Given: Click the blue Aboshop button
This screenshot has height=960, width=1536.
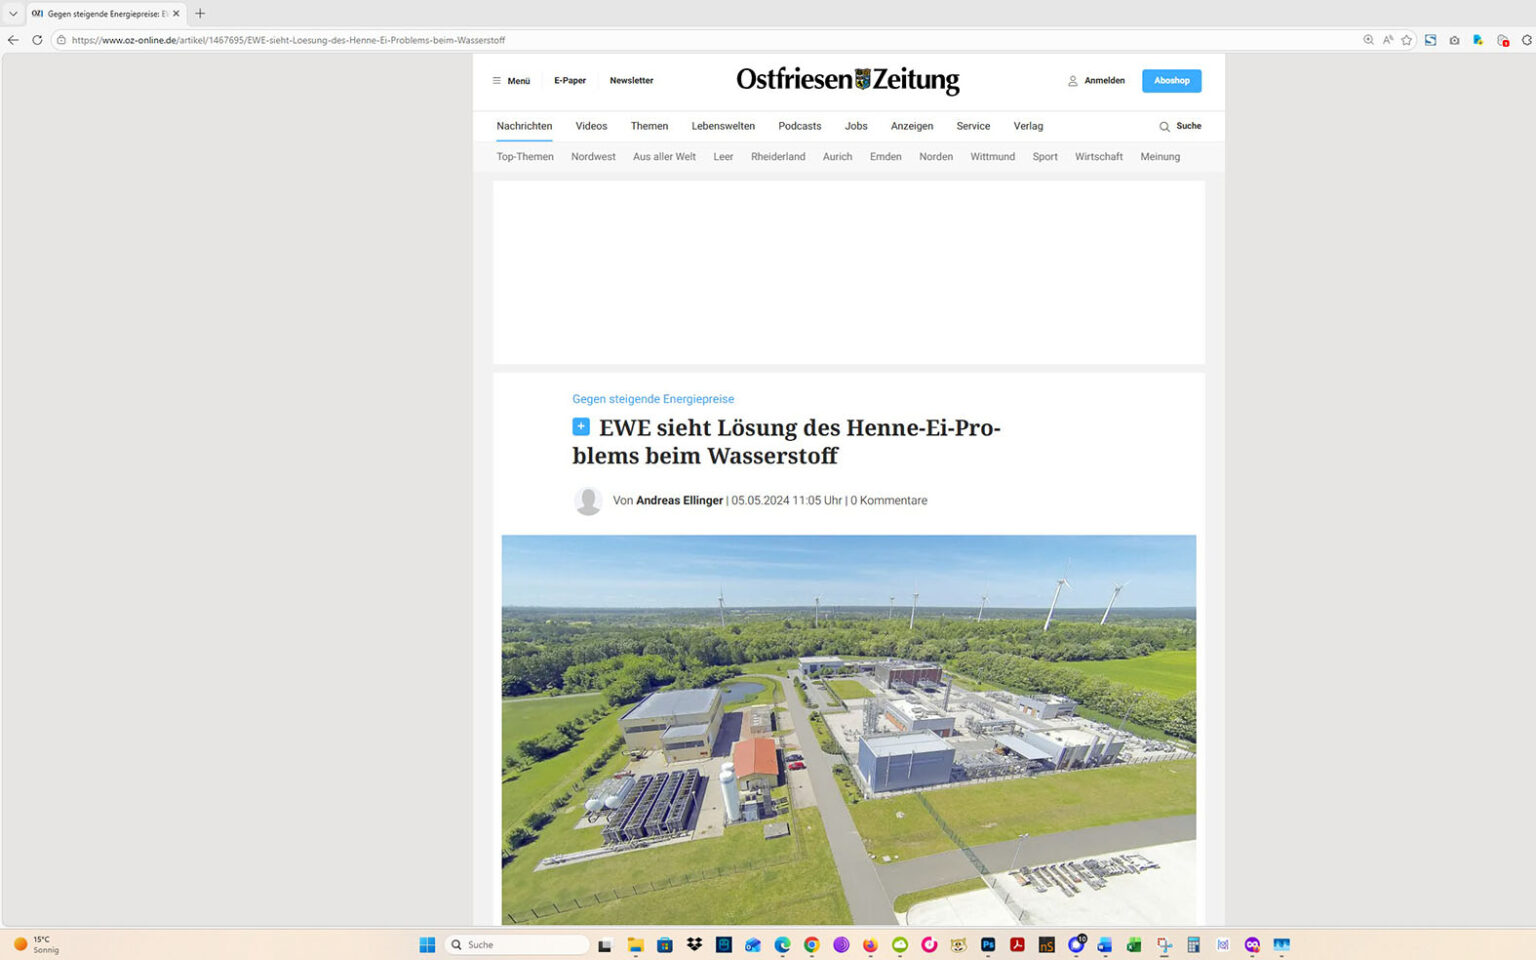Looking at the screenshot, I should pyautogui.click(x=1171, y=80).
